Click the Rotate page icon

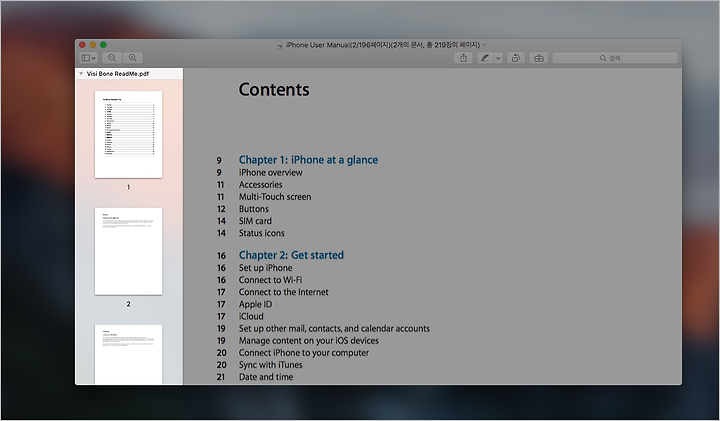click(516, 58)
